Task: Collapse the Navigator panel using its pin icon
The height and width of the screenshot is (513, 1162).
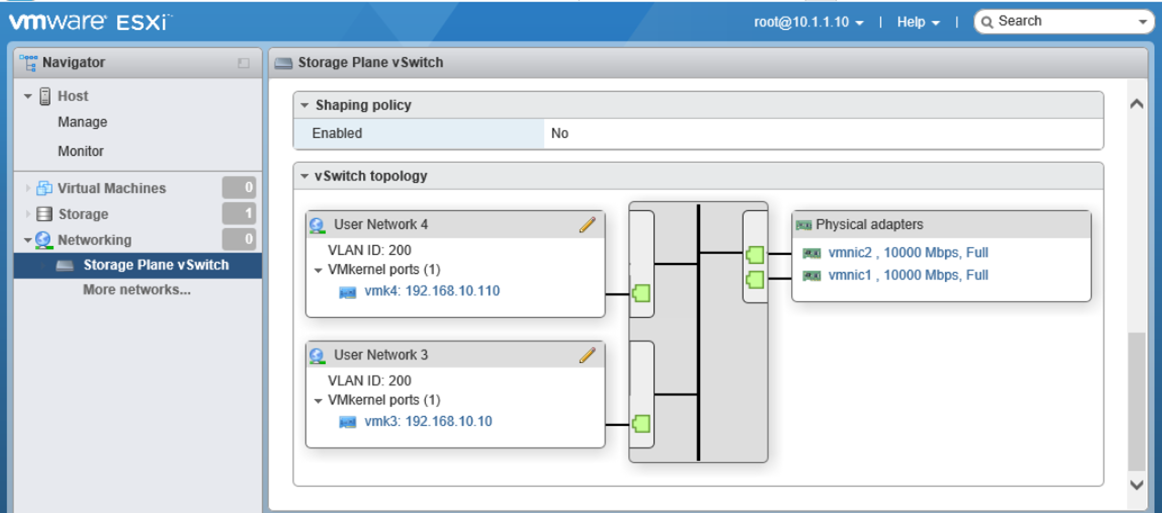Action: click(243, 63)
